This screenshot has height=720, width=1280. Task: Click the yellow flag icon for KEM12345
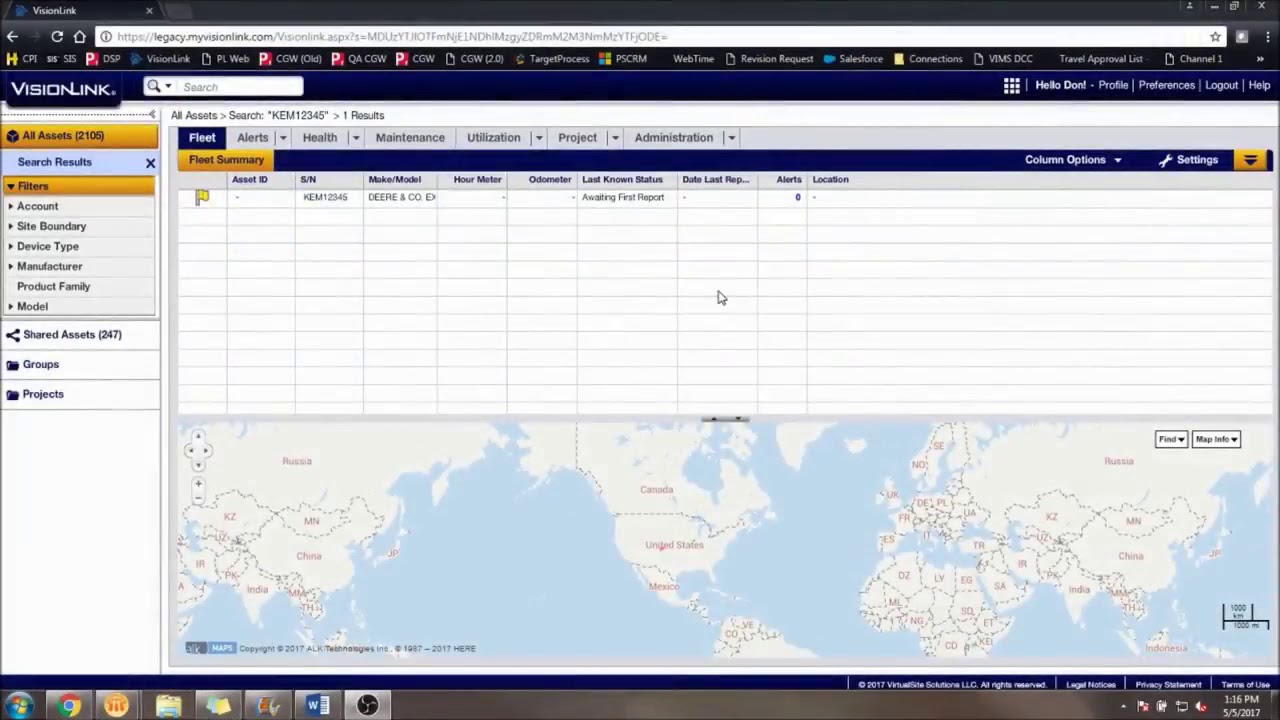click(x=202, y=197)
